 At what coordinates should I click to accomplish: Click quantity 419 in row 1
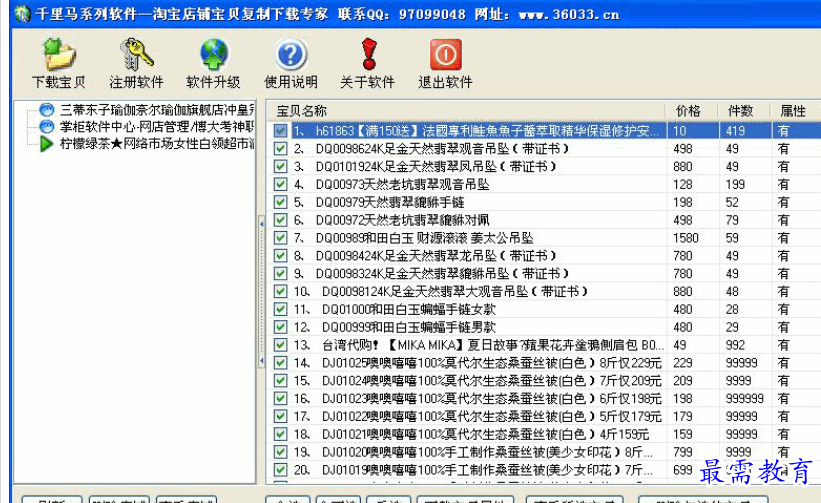(735, 131)
